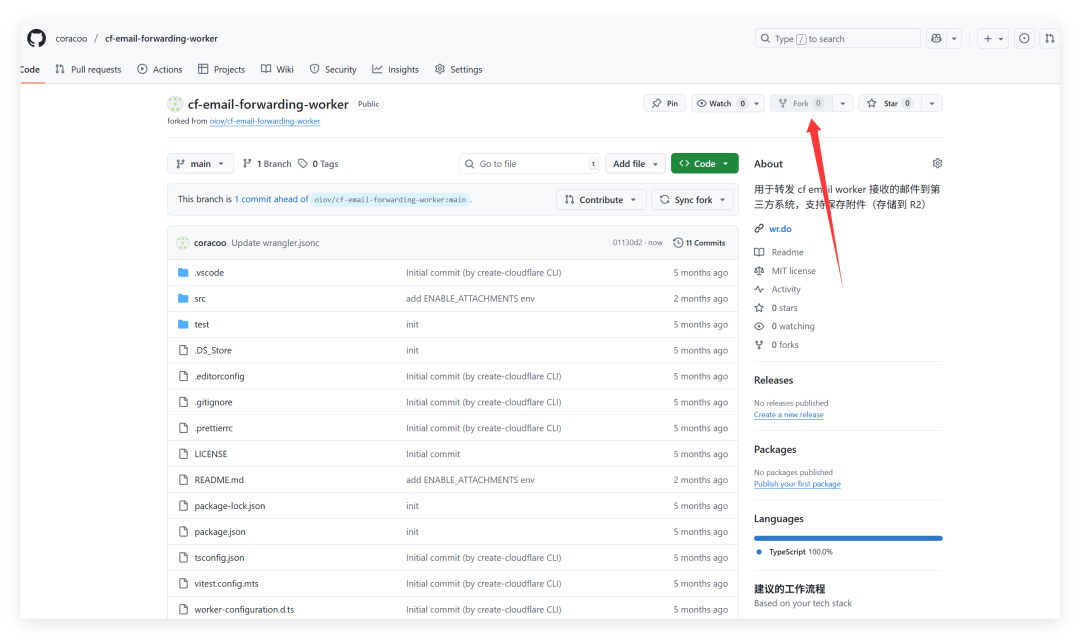Image resolution: width=1080 pixels, height=639 pixels.
Task: Open the package-lock.json file
Action: point(229,506)
